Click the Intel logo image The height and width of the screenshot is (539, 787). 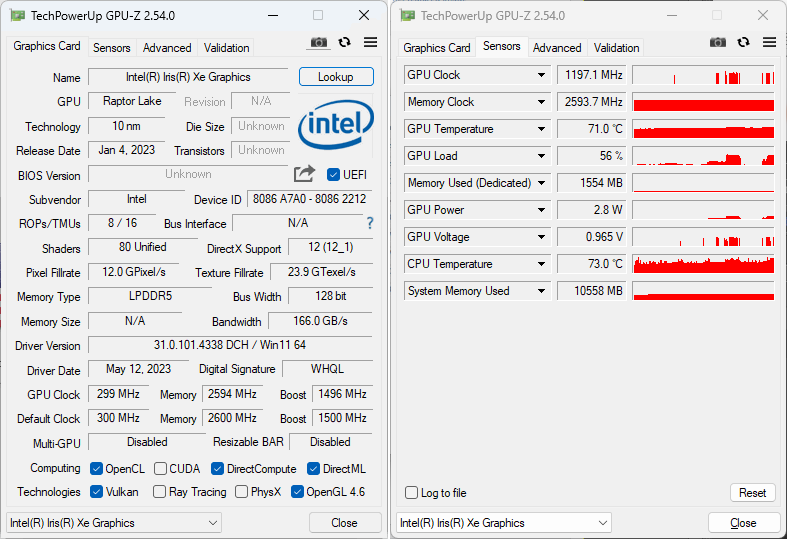click(335, 124)
